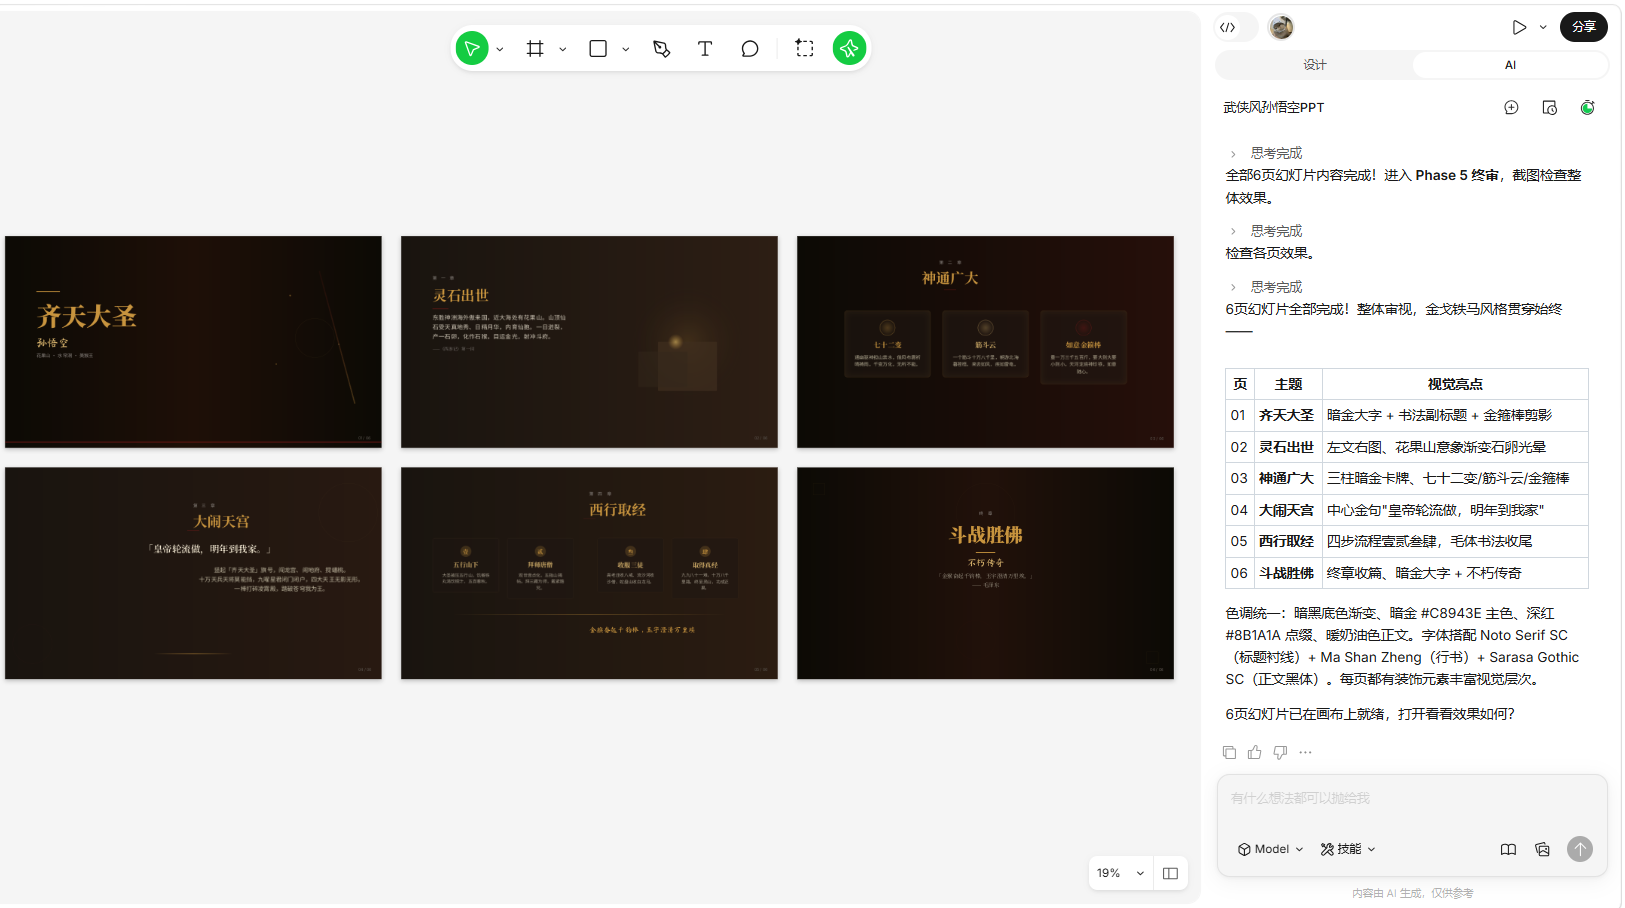This screenshot has height=908, width=1625.
Task: Click the chat message input field
Action: point(1412,800)
